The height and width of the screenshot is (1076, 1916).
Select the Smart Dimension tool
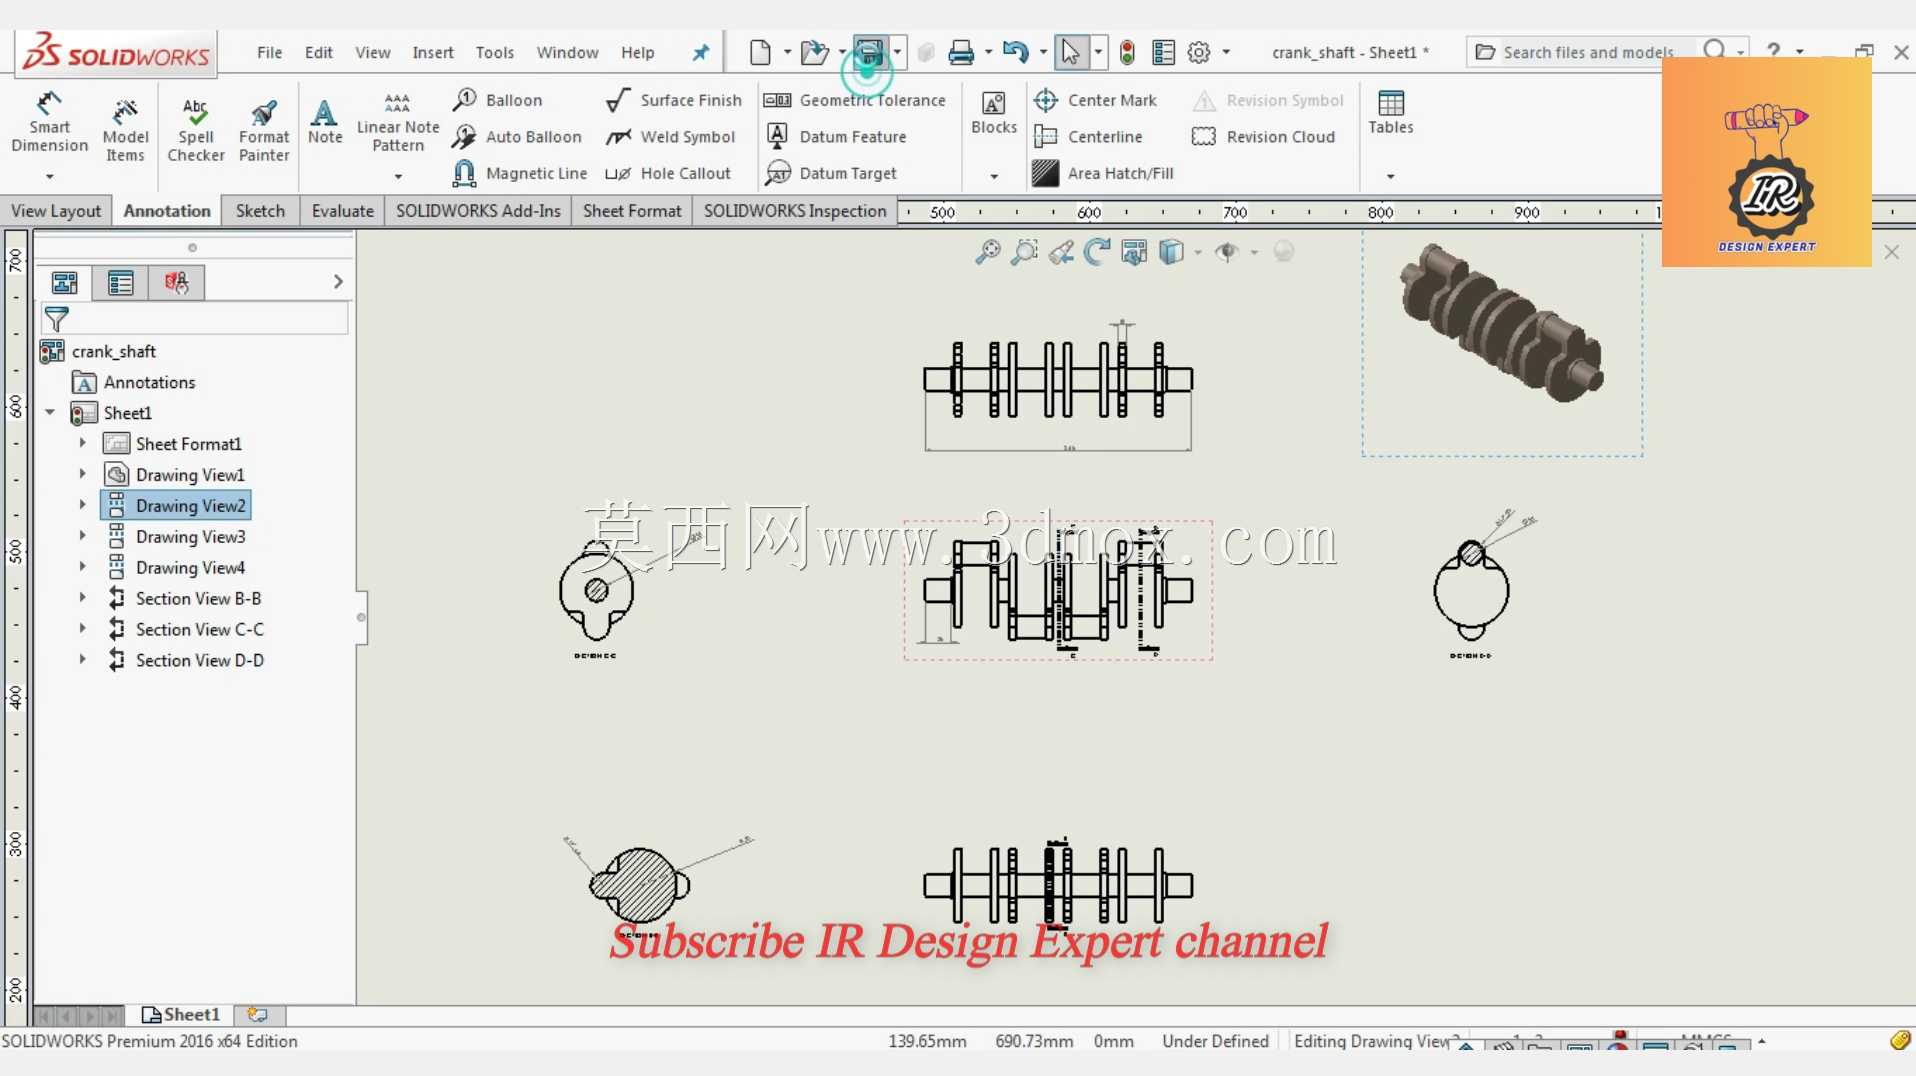(49, 124)
